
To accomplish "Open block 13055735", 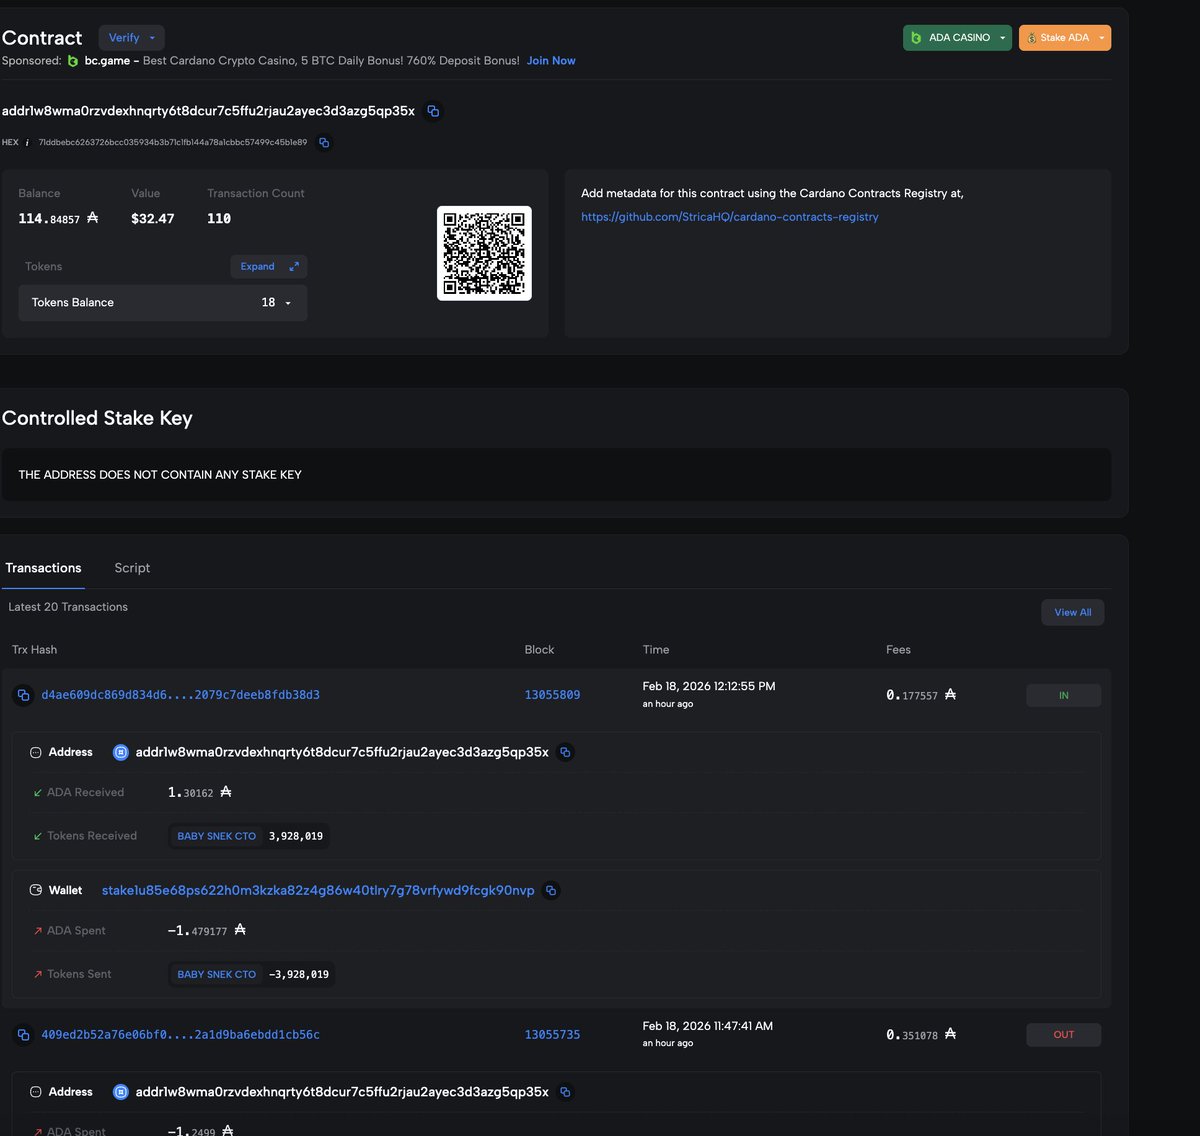I will pos(552,1035).
